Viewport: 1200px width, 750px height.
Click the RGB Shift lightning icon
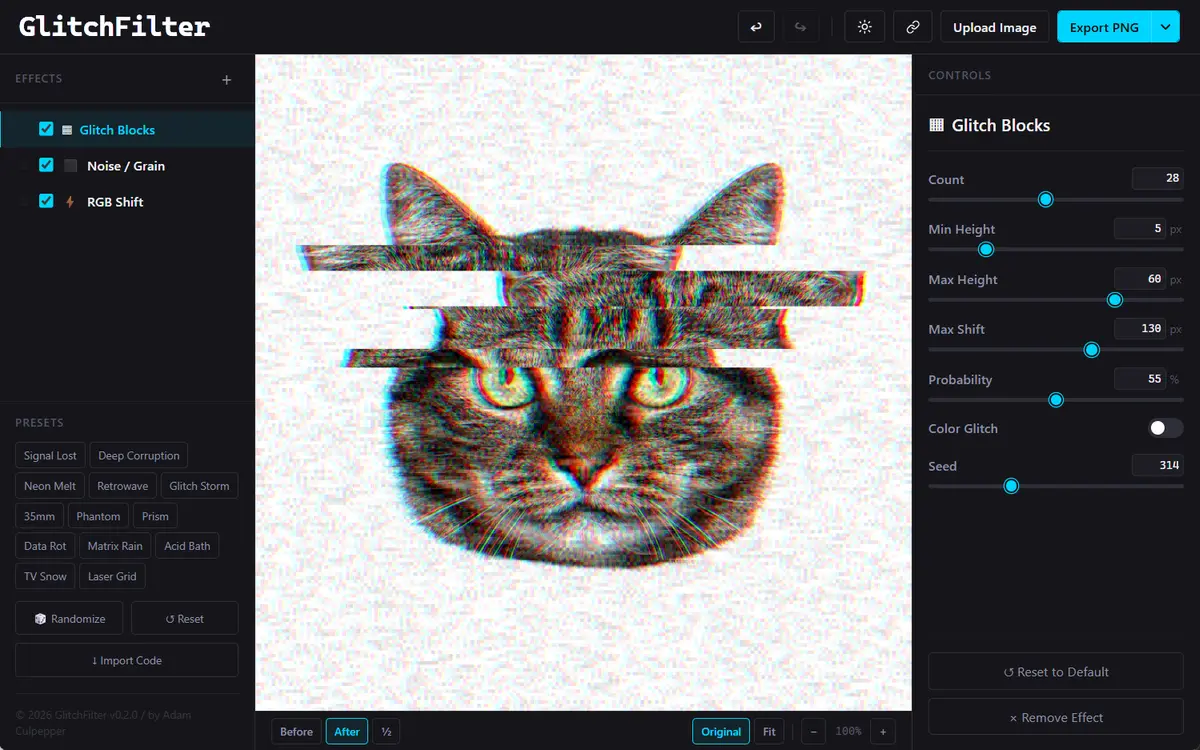tap(71, 202)
